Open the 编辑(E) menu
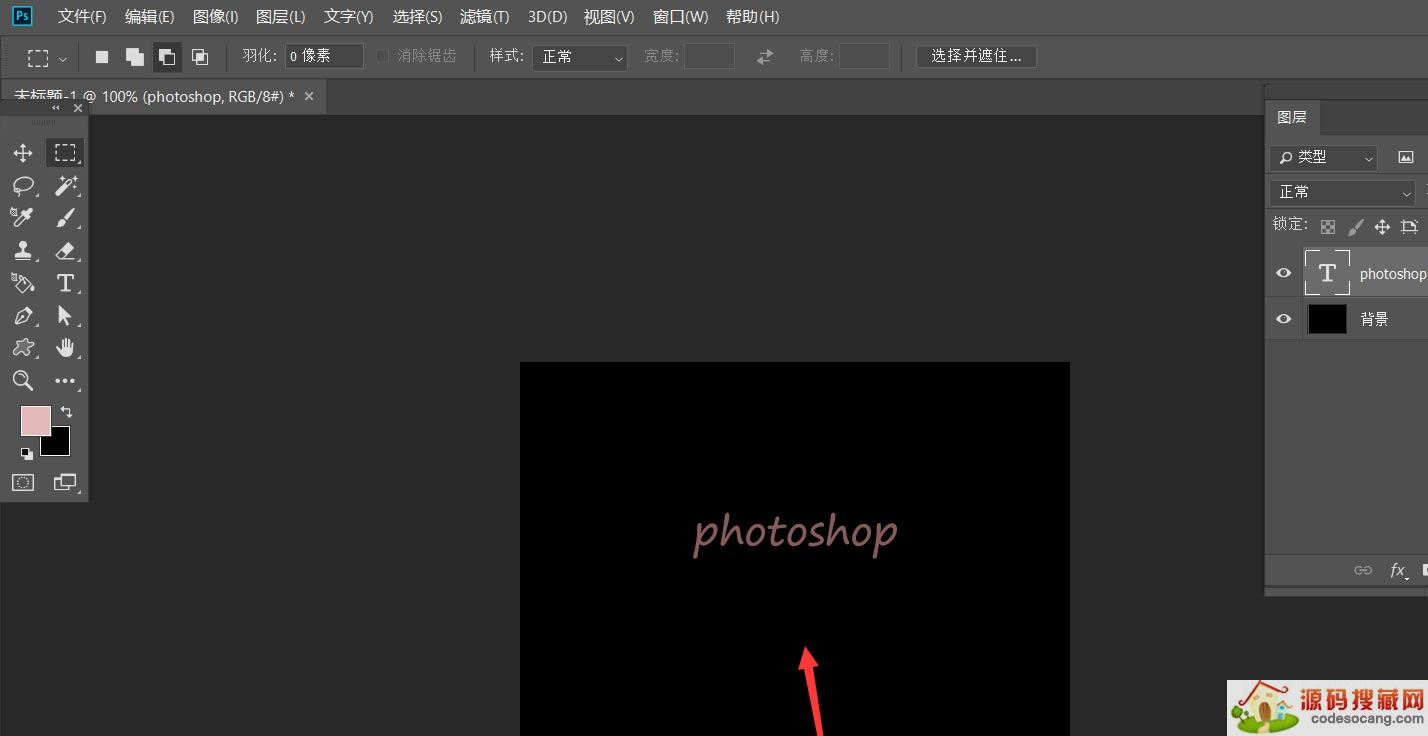This screenshot has height=736, width=1428. [x=149, y=17]
